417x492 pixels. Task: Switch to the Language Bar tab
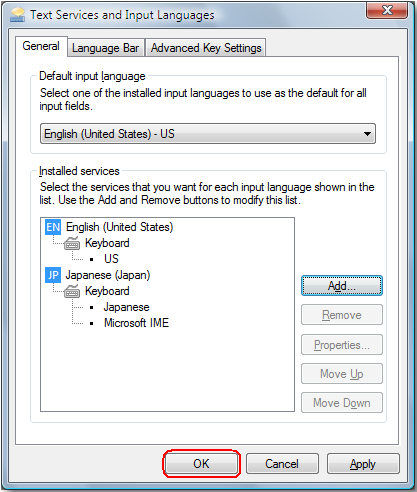[x=105, y=48]
